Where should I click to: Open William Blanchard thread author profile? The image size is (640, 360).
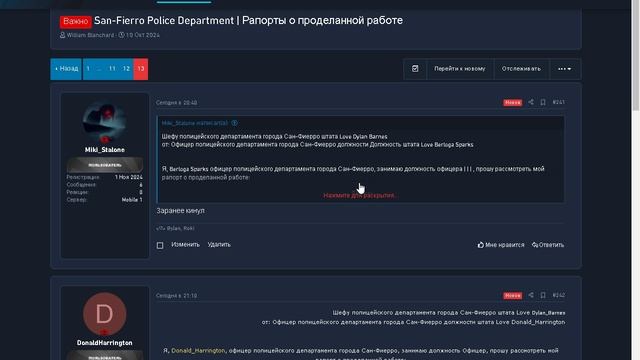click(x=90, y=35)
